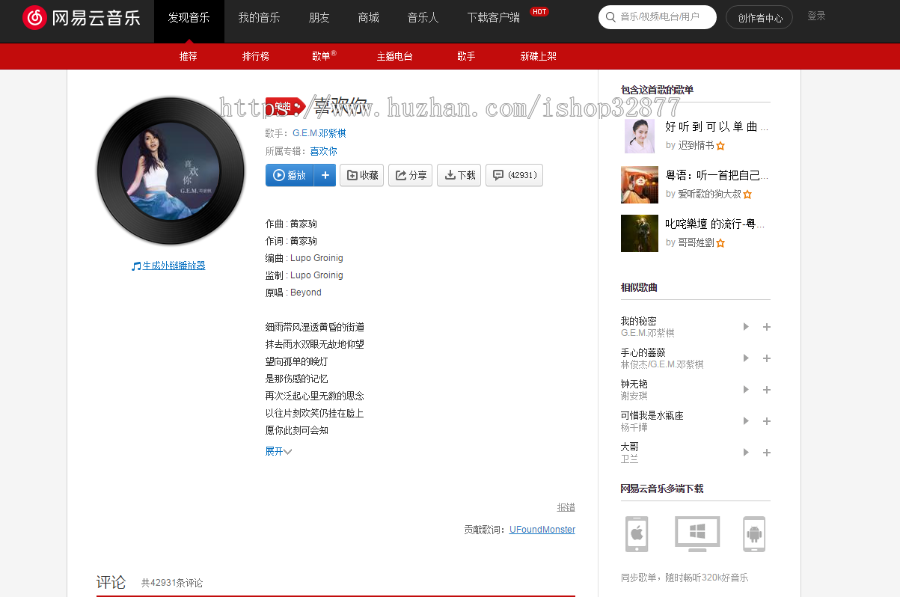Play similar song 手心的蔷薇
The height and width of the screenshot is (597, 900).
pyautogui.click(x=746, y=358)
